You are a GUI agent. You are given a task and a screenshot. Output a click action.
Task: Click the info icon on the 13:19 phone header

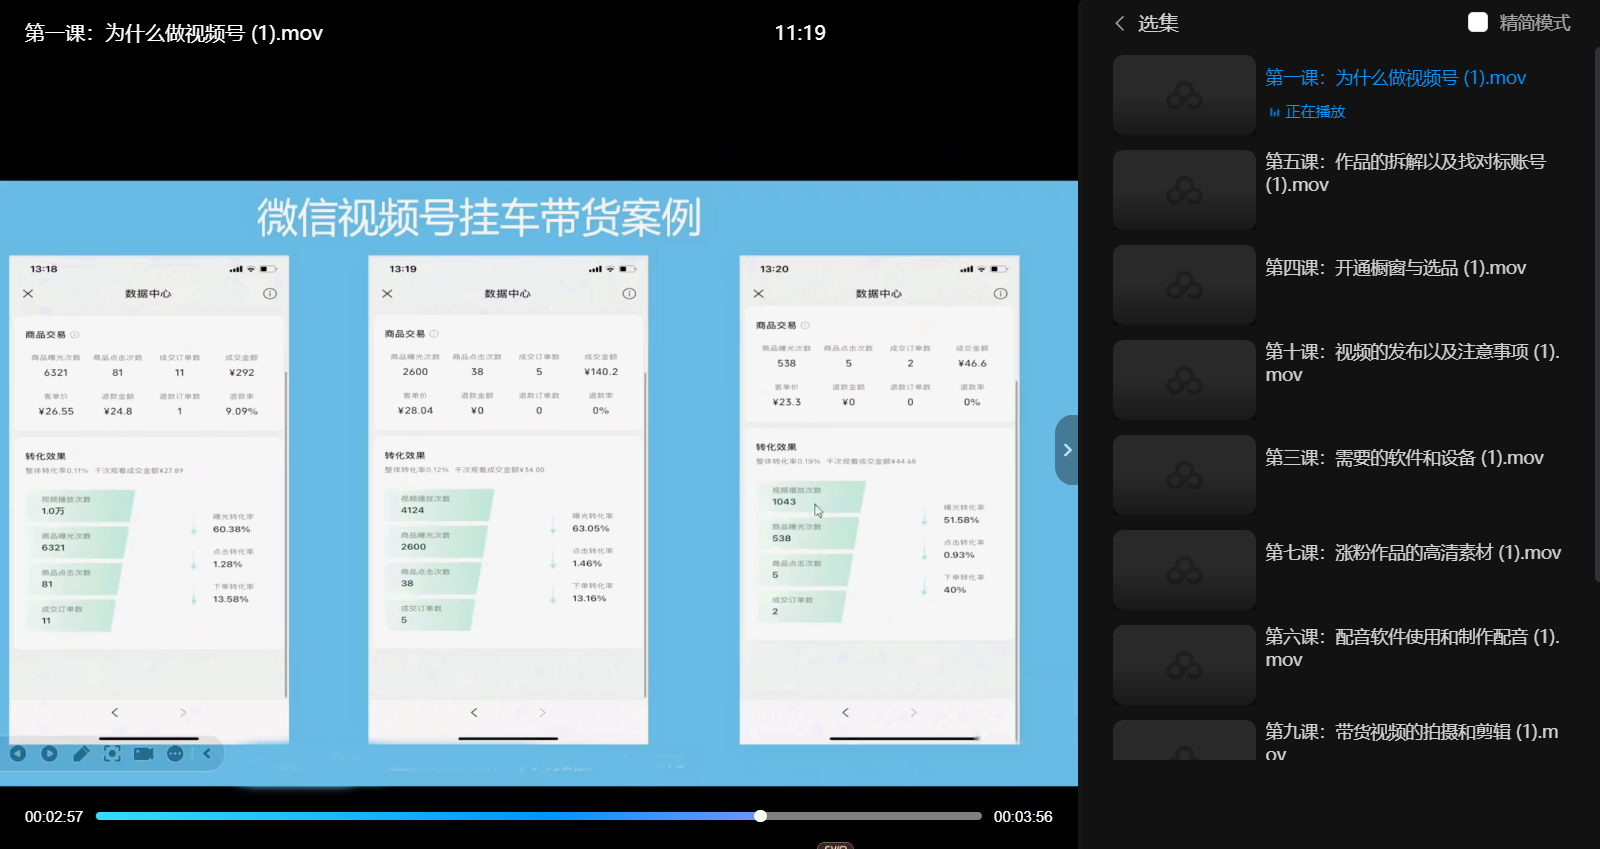coord(629,294)
